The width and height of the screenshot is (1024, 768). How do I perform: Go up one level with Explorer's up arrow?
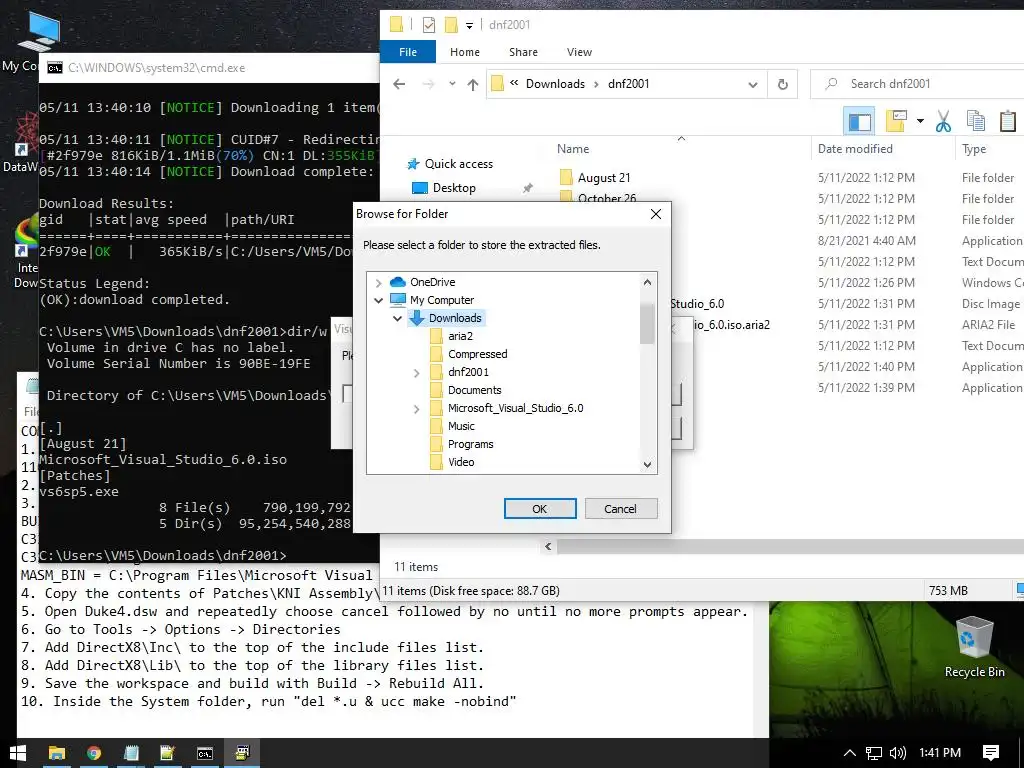(x=473, y=84)
